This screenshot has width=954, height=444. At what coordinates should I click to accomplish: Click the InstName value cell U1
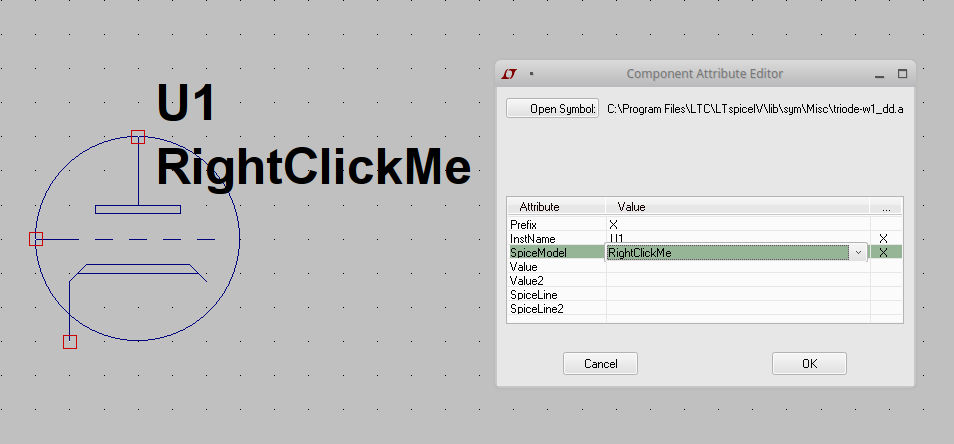tap(738, 238)
